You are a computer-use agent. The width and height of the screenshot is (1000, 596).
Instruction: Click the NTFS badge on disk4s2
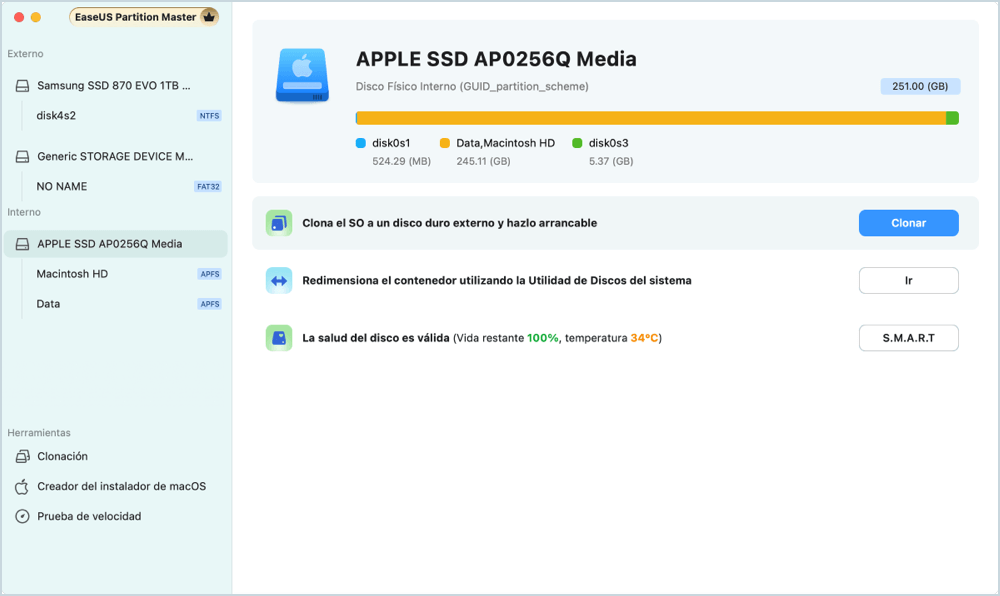point(209,115)
